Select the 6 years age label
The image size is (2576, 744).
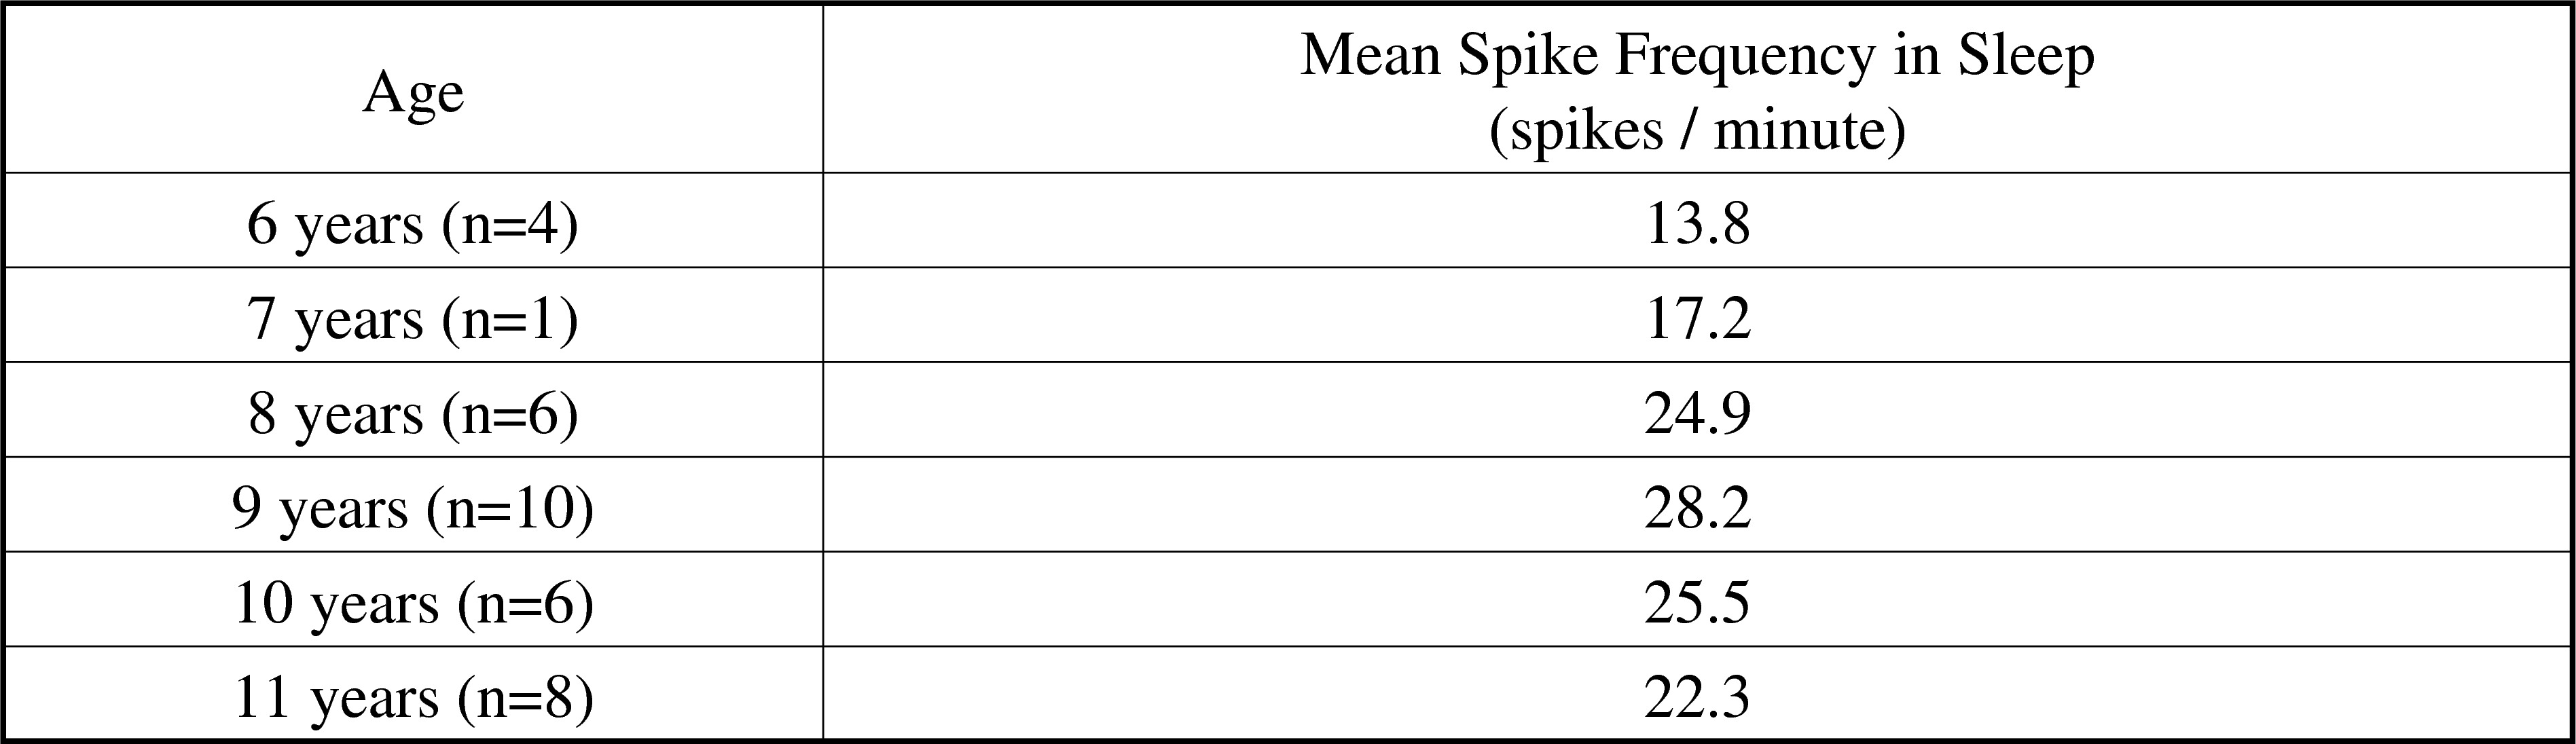point(334,224)
